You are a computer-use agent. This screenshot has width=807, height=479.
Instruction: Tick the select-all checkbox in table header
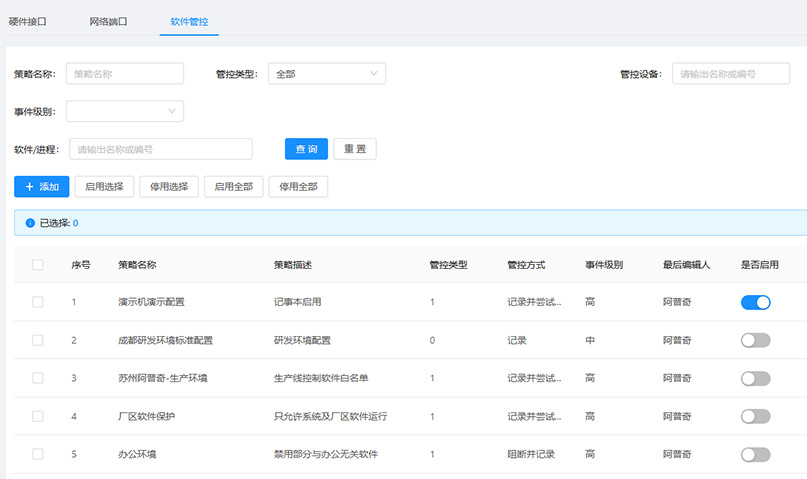[x=38, y=264]
